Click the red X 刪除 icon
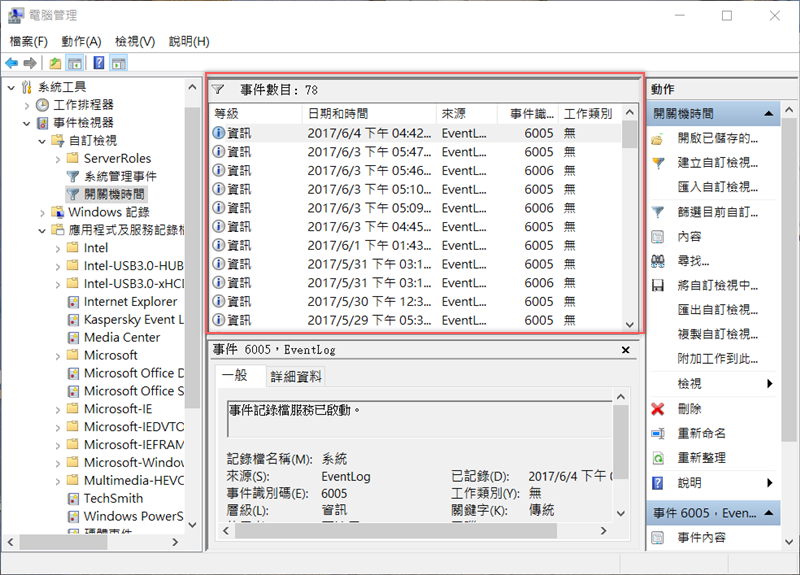The height and width of the screenshot is (575, 800). coord(658,409)
